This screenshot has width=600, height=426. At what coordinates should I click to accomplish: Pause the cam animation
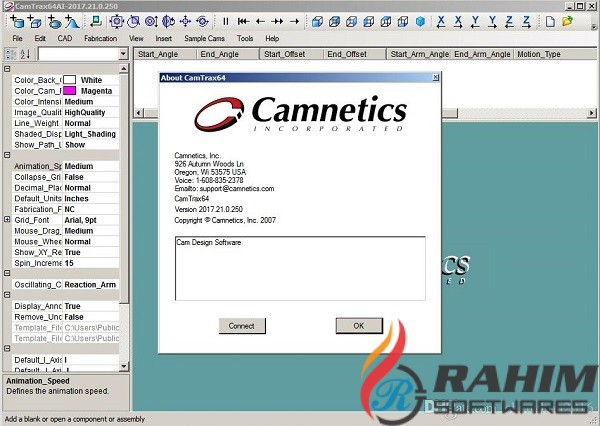226,21
